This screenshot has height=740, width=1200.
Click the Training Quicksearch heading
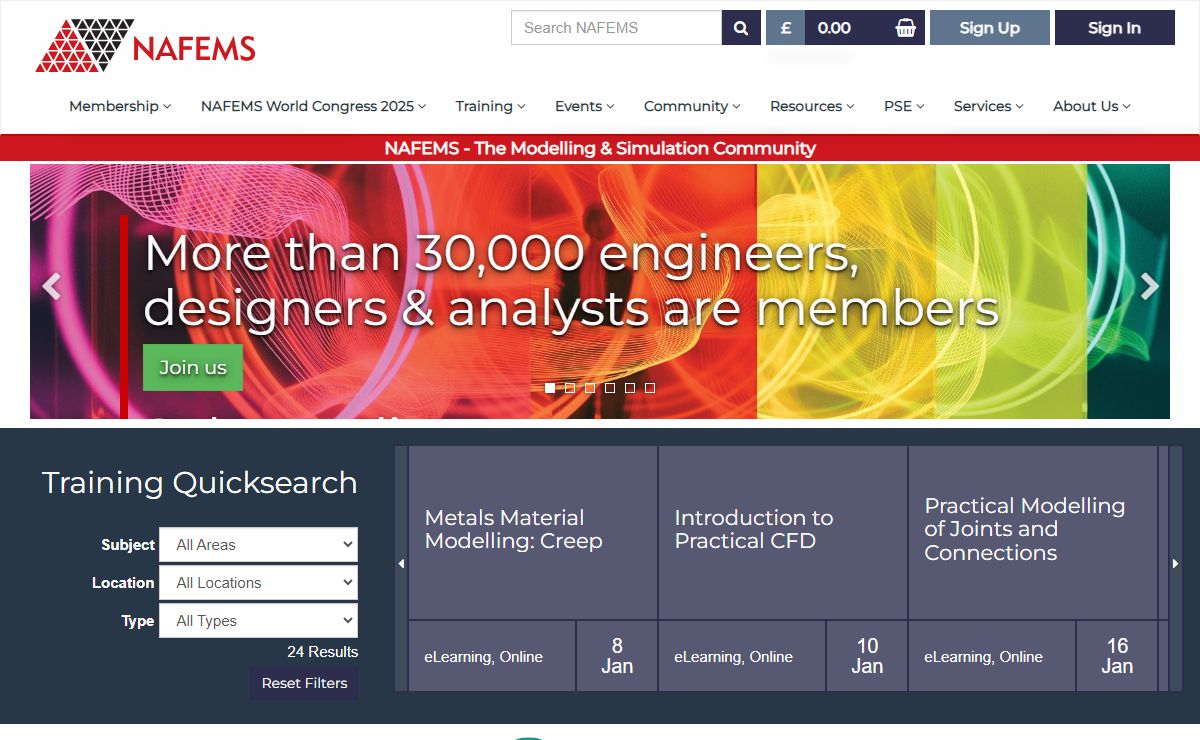[199, 483]
